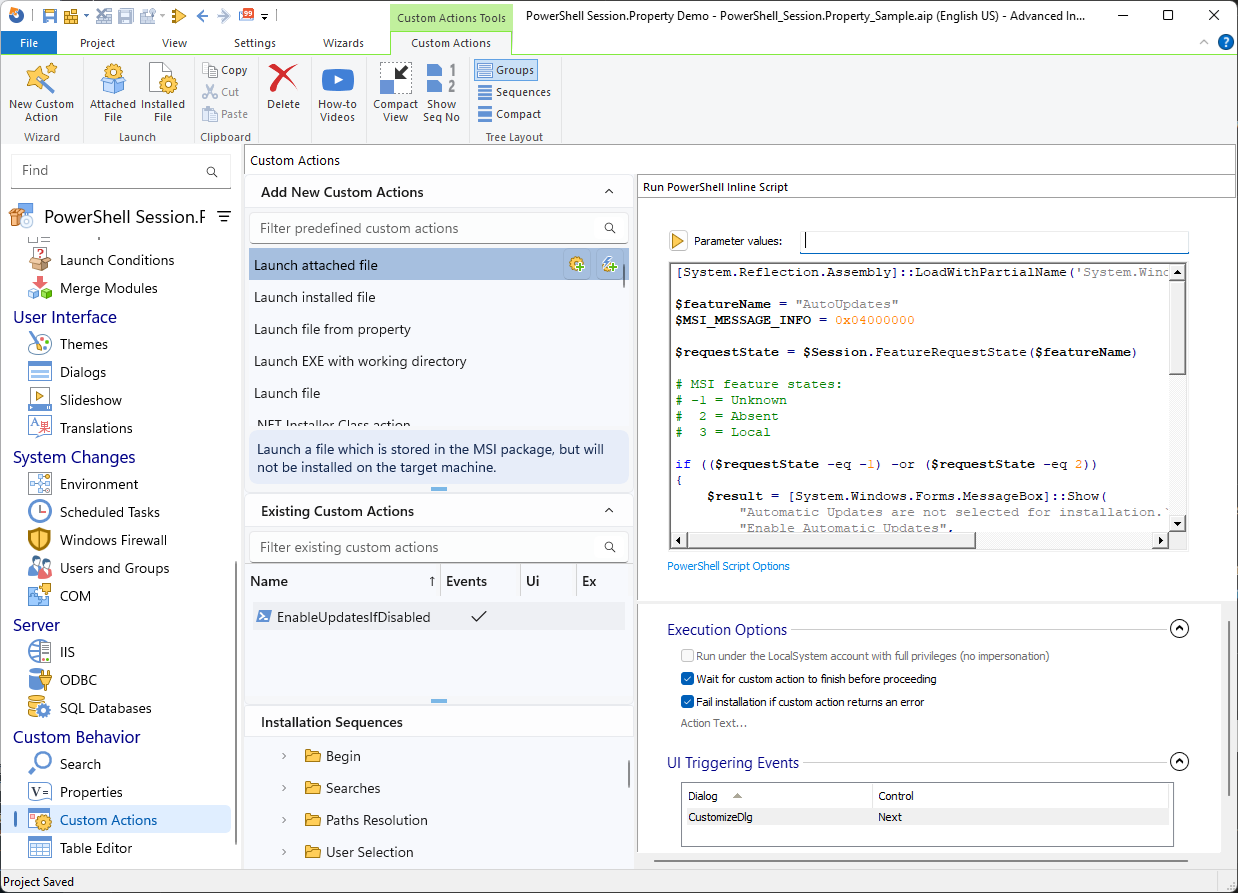The height and width of the screenshot is (893, 1238).
Task: Select the CustomizeDlg triggering event row
Action: tap(925, 817)
